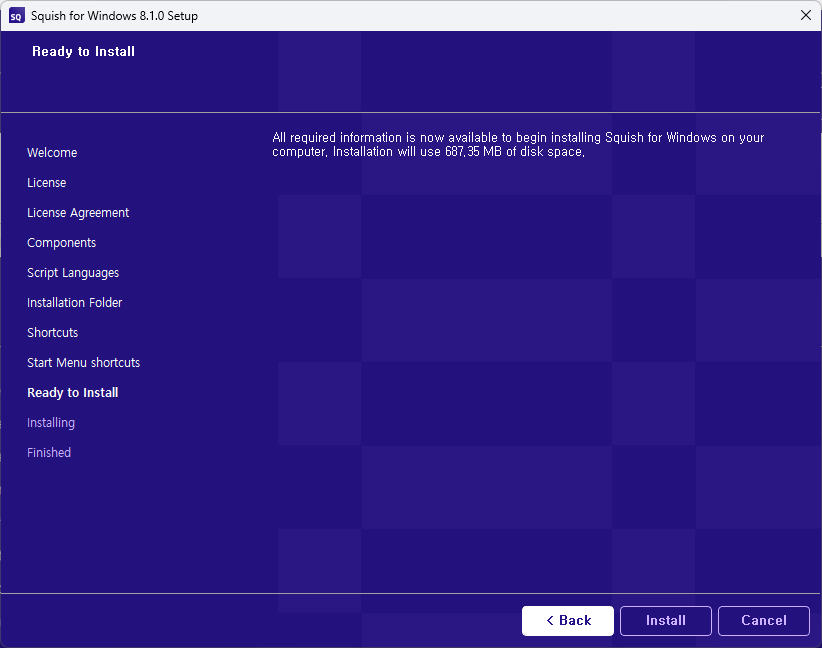Select the License step in sidebar
Viewport: 822px width, 648px height.
coord(47,182)
